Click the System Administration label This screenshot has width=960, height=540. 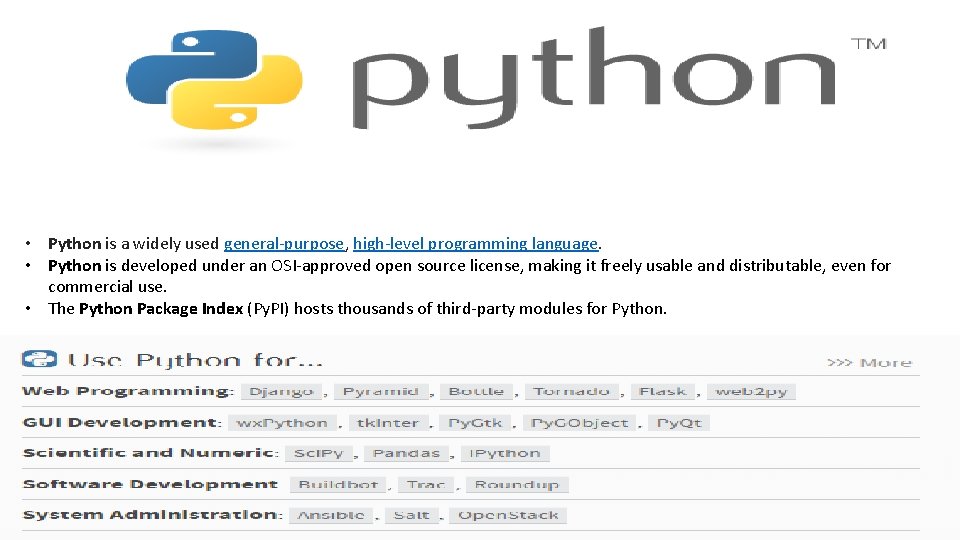click(x=152, y=515)
